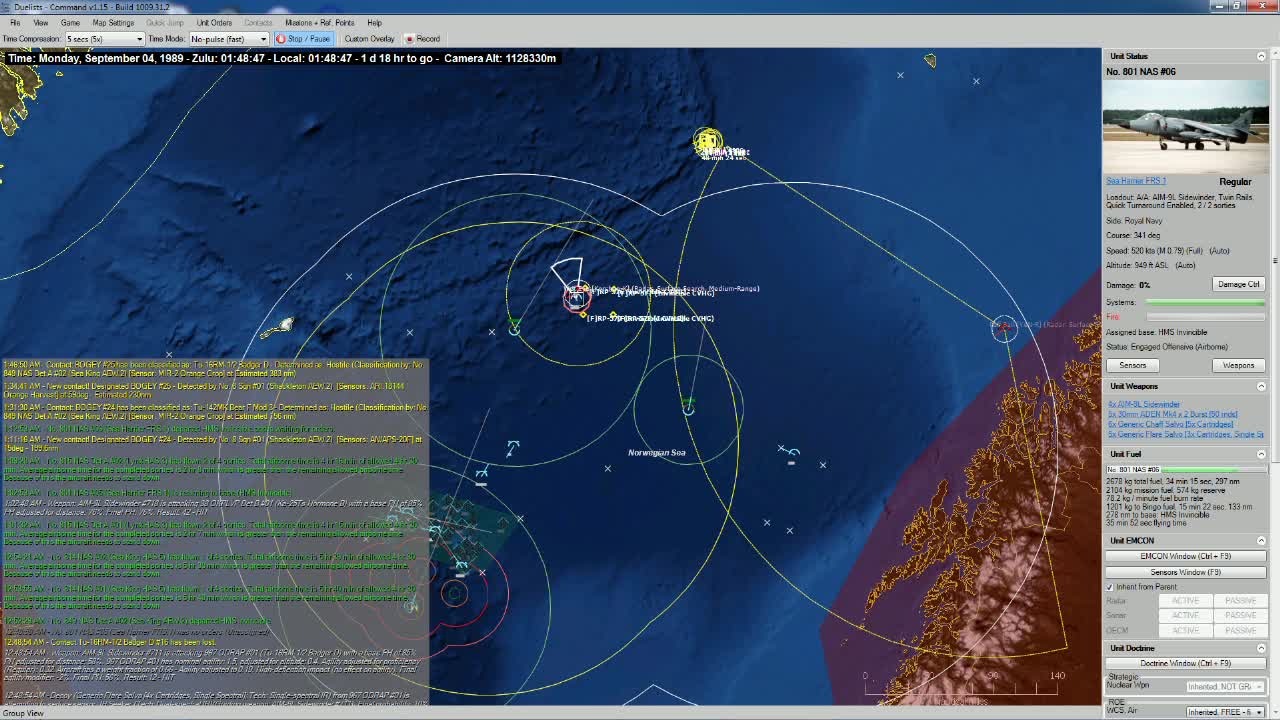Set Radar to PASSIVE

pos(1239,601)
